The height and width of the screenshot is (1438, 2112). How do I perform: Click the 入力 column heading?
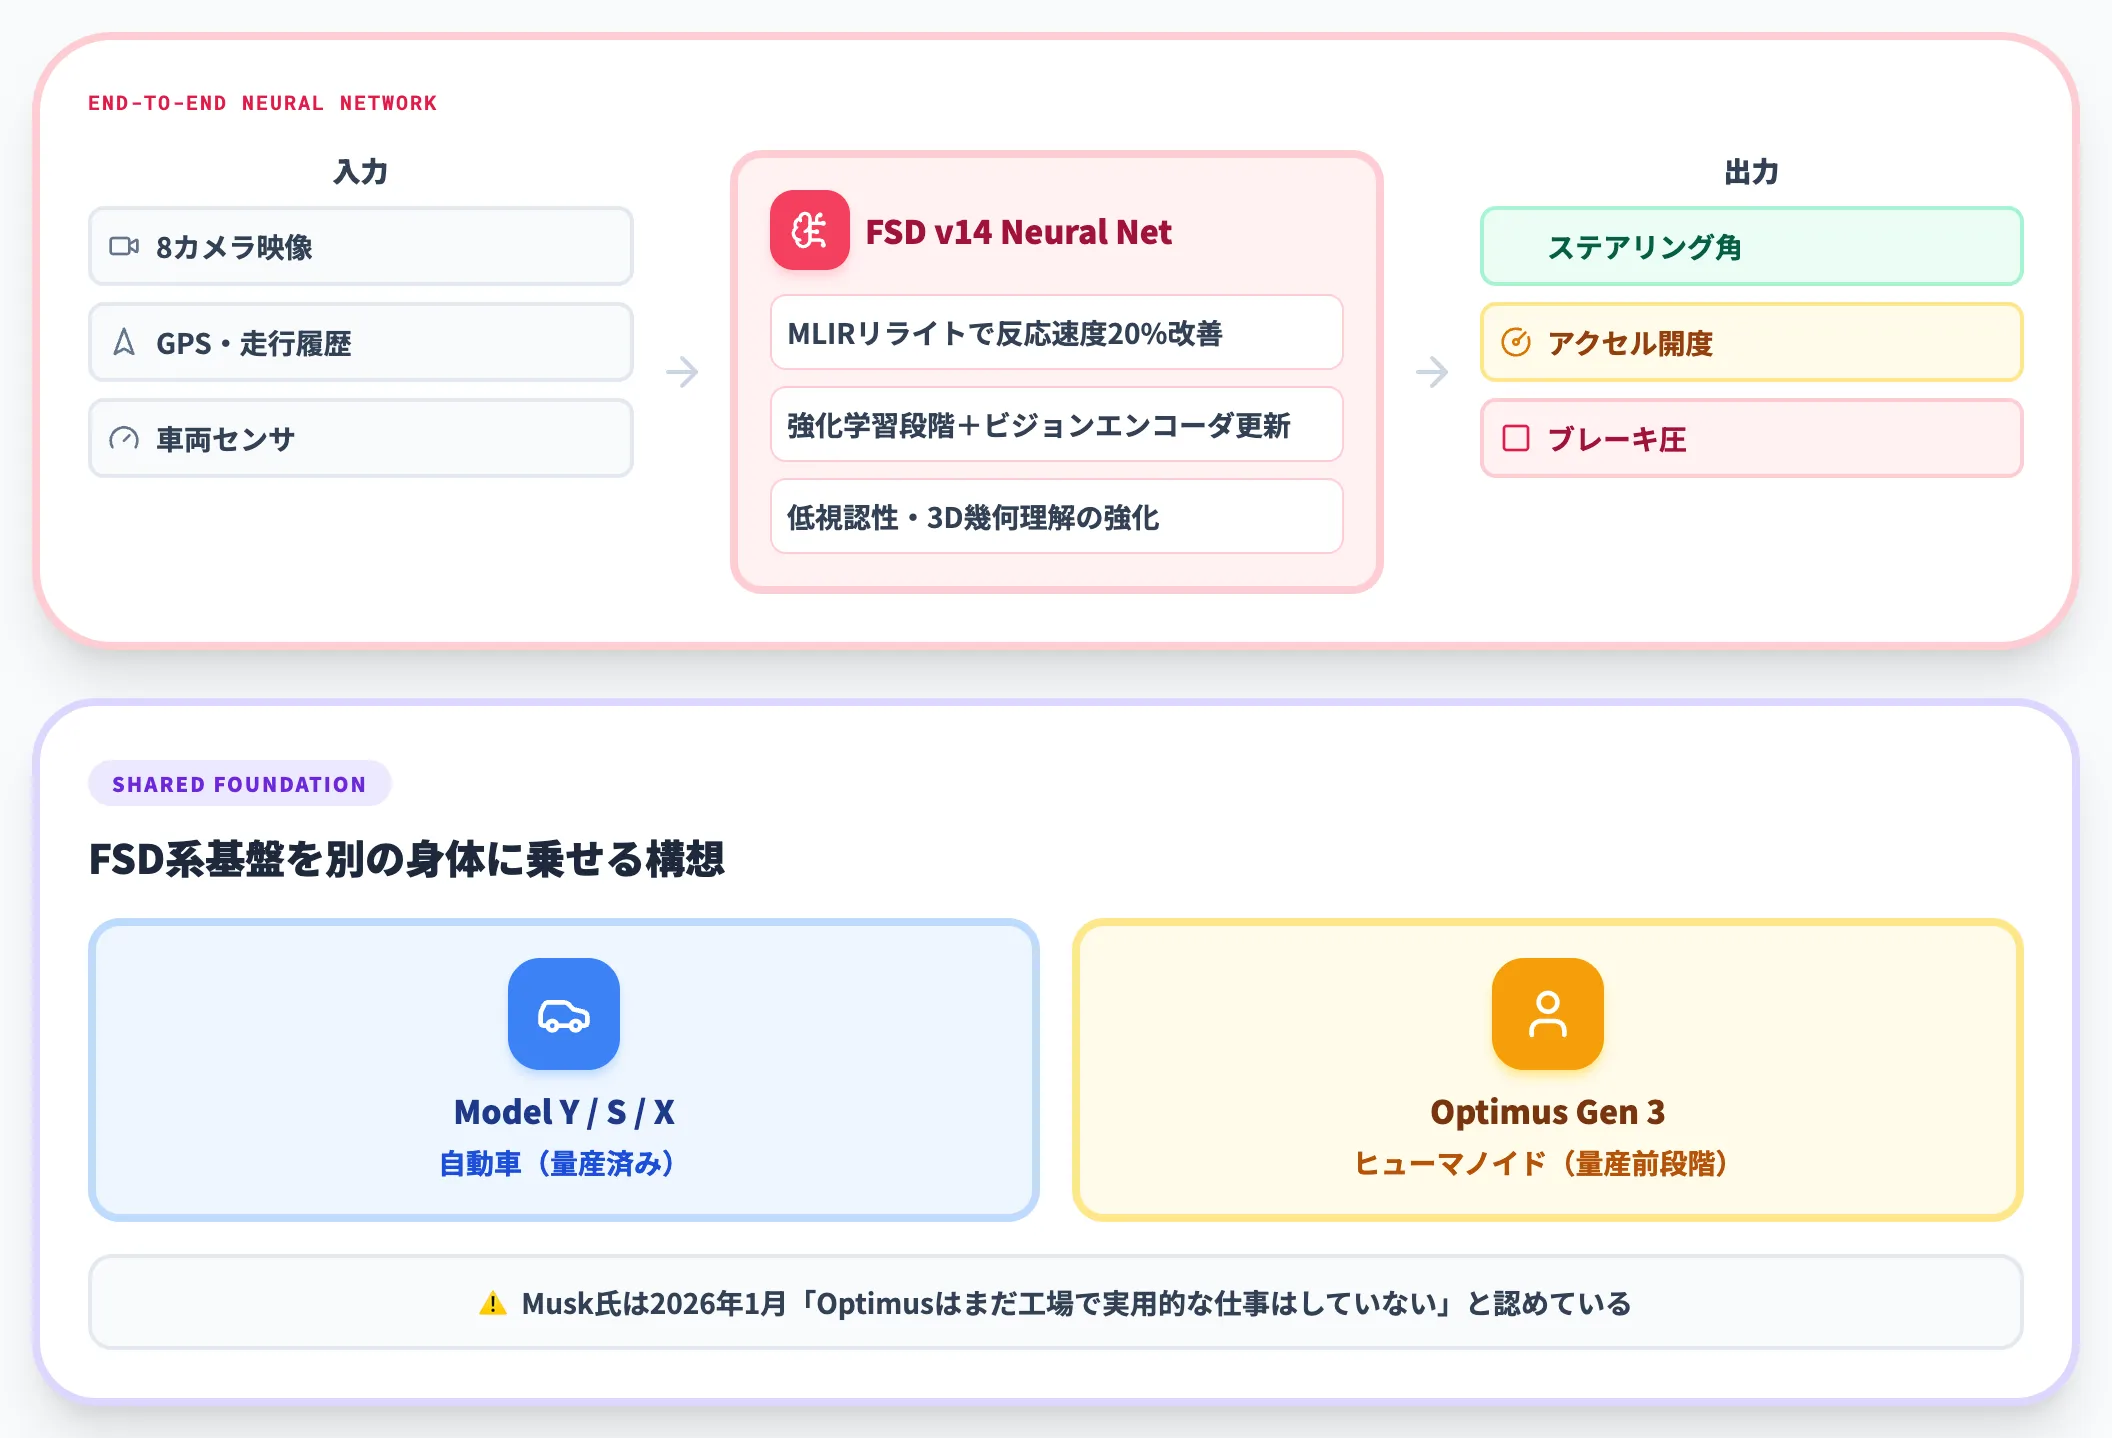coord(361,172)
